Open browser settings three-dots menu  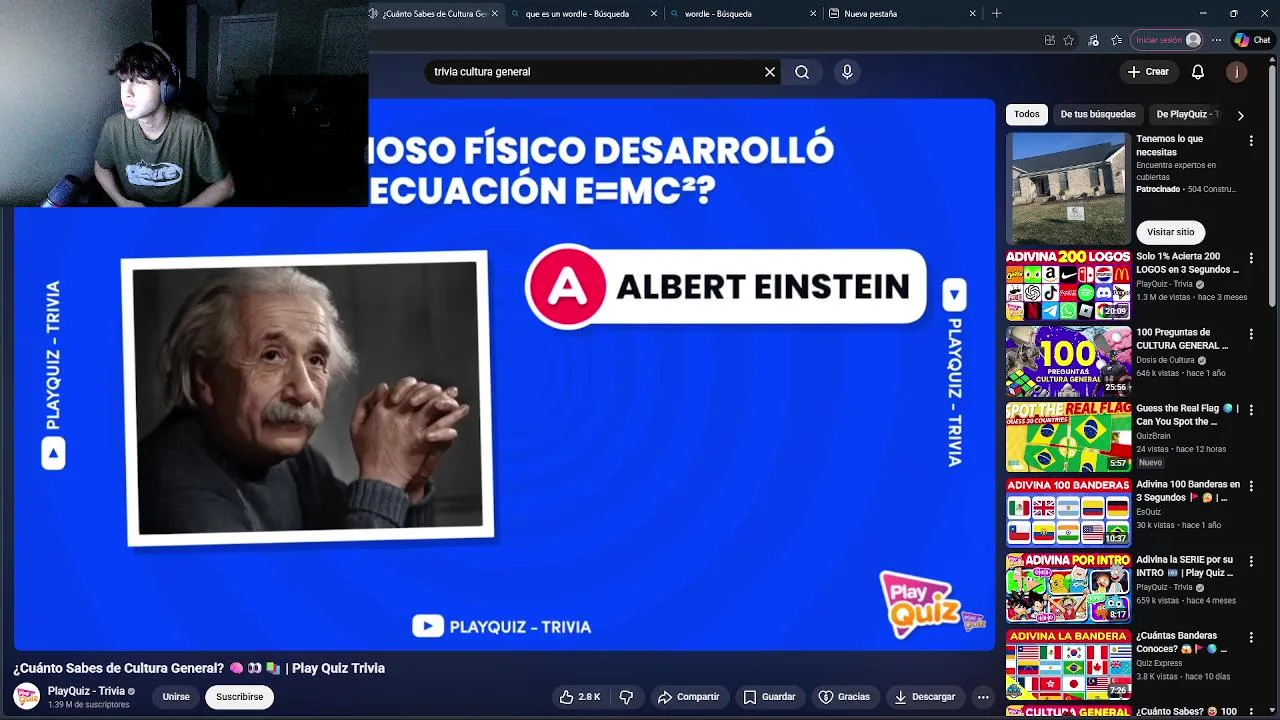coord(1216,40)
